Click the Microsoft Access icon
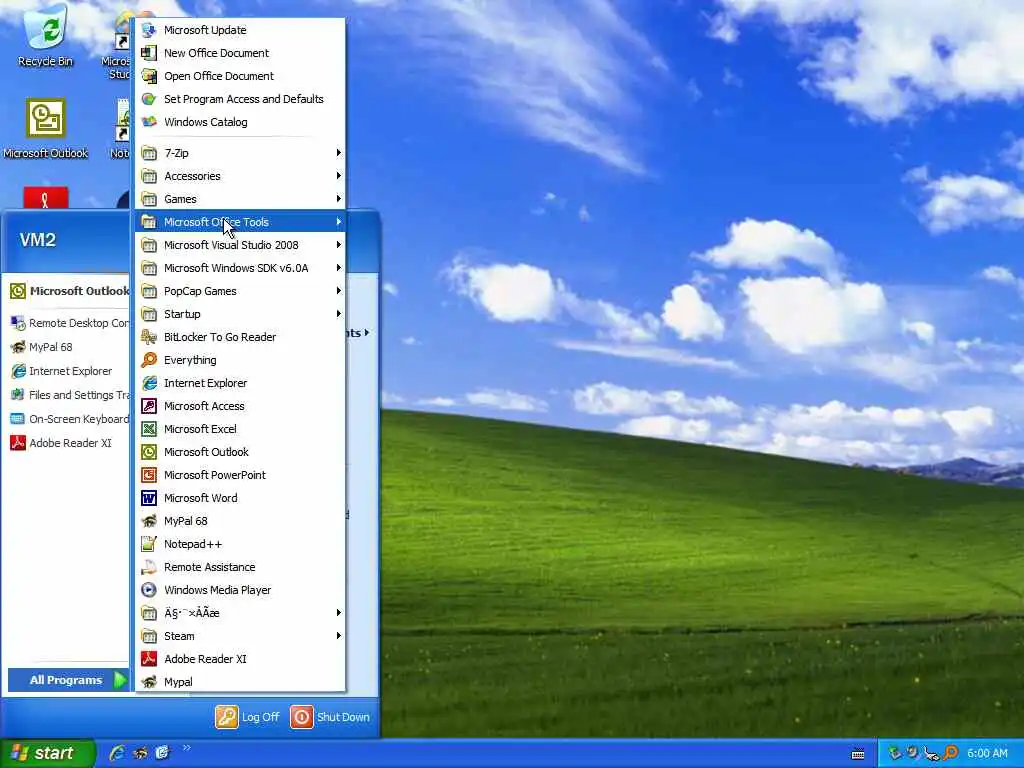The width and height of the screenshot is (1024, 768). coord(149,406)
